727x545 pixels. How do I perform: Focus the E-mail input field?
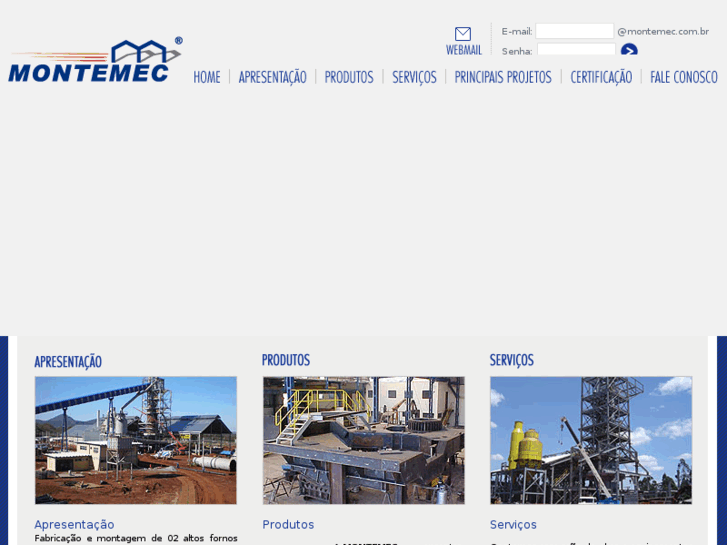(574, 31)
